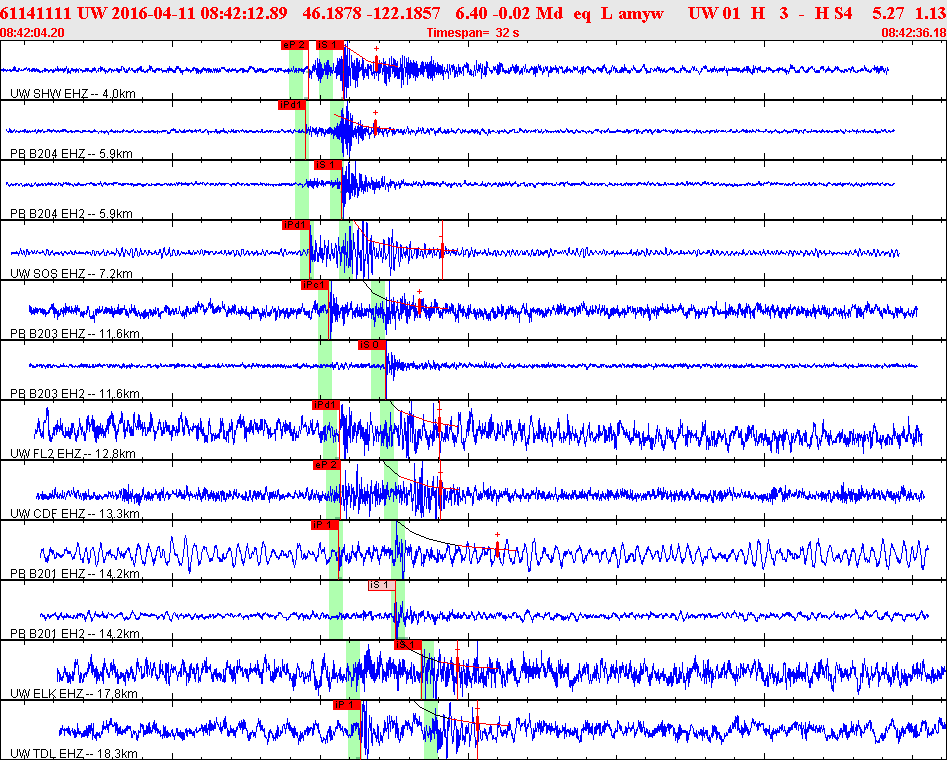Image resolution: width=947 pixels, height=760 pixels.
Task: Click the event ID 61141111 in header
Action: (35, 12)
